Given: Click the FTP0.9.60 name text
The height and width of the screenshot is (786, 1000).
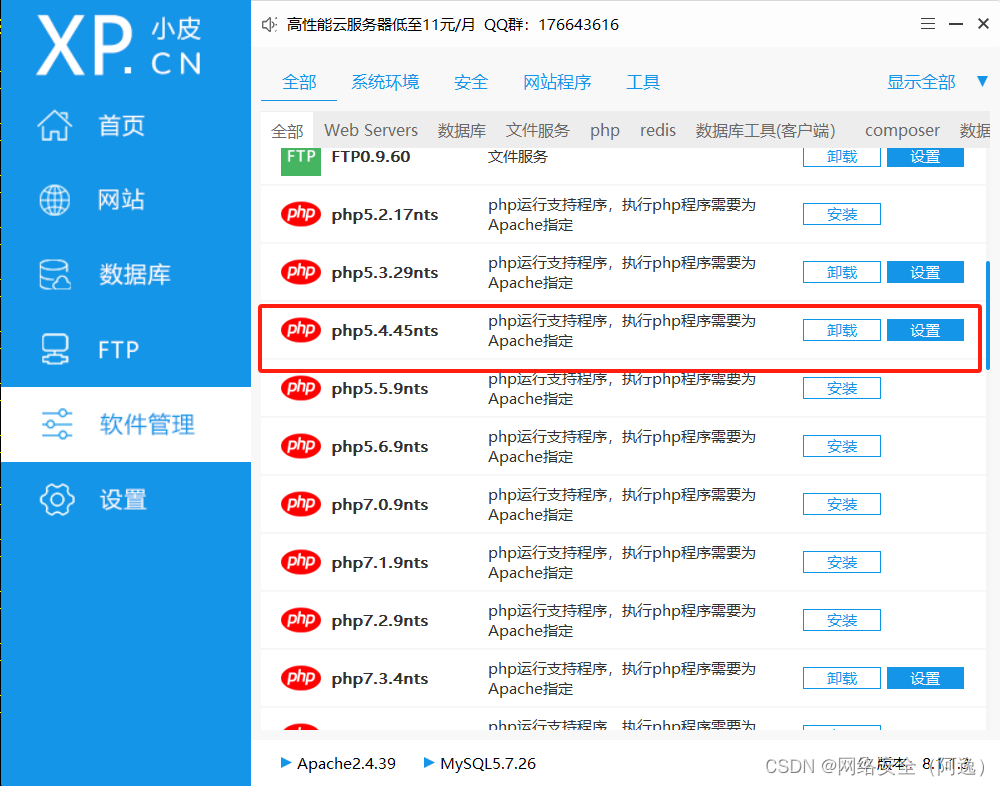Looking at the screenshot, I should 371,157.
